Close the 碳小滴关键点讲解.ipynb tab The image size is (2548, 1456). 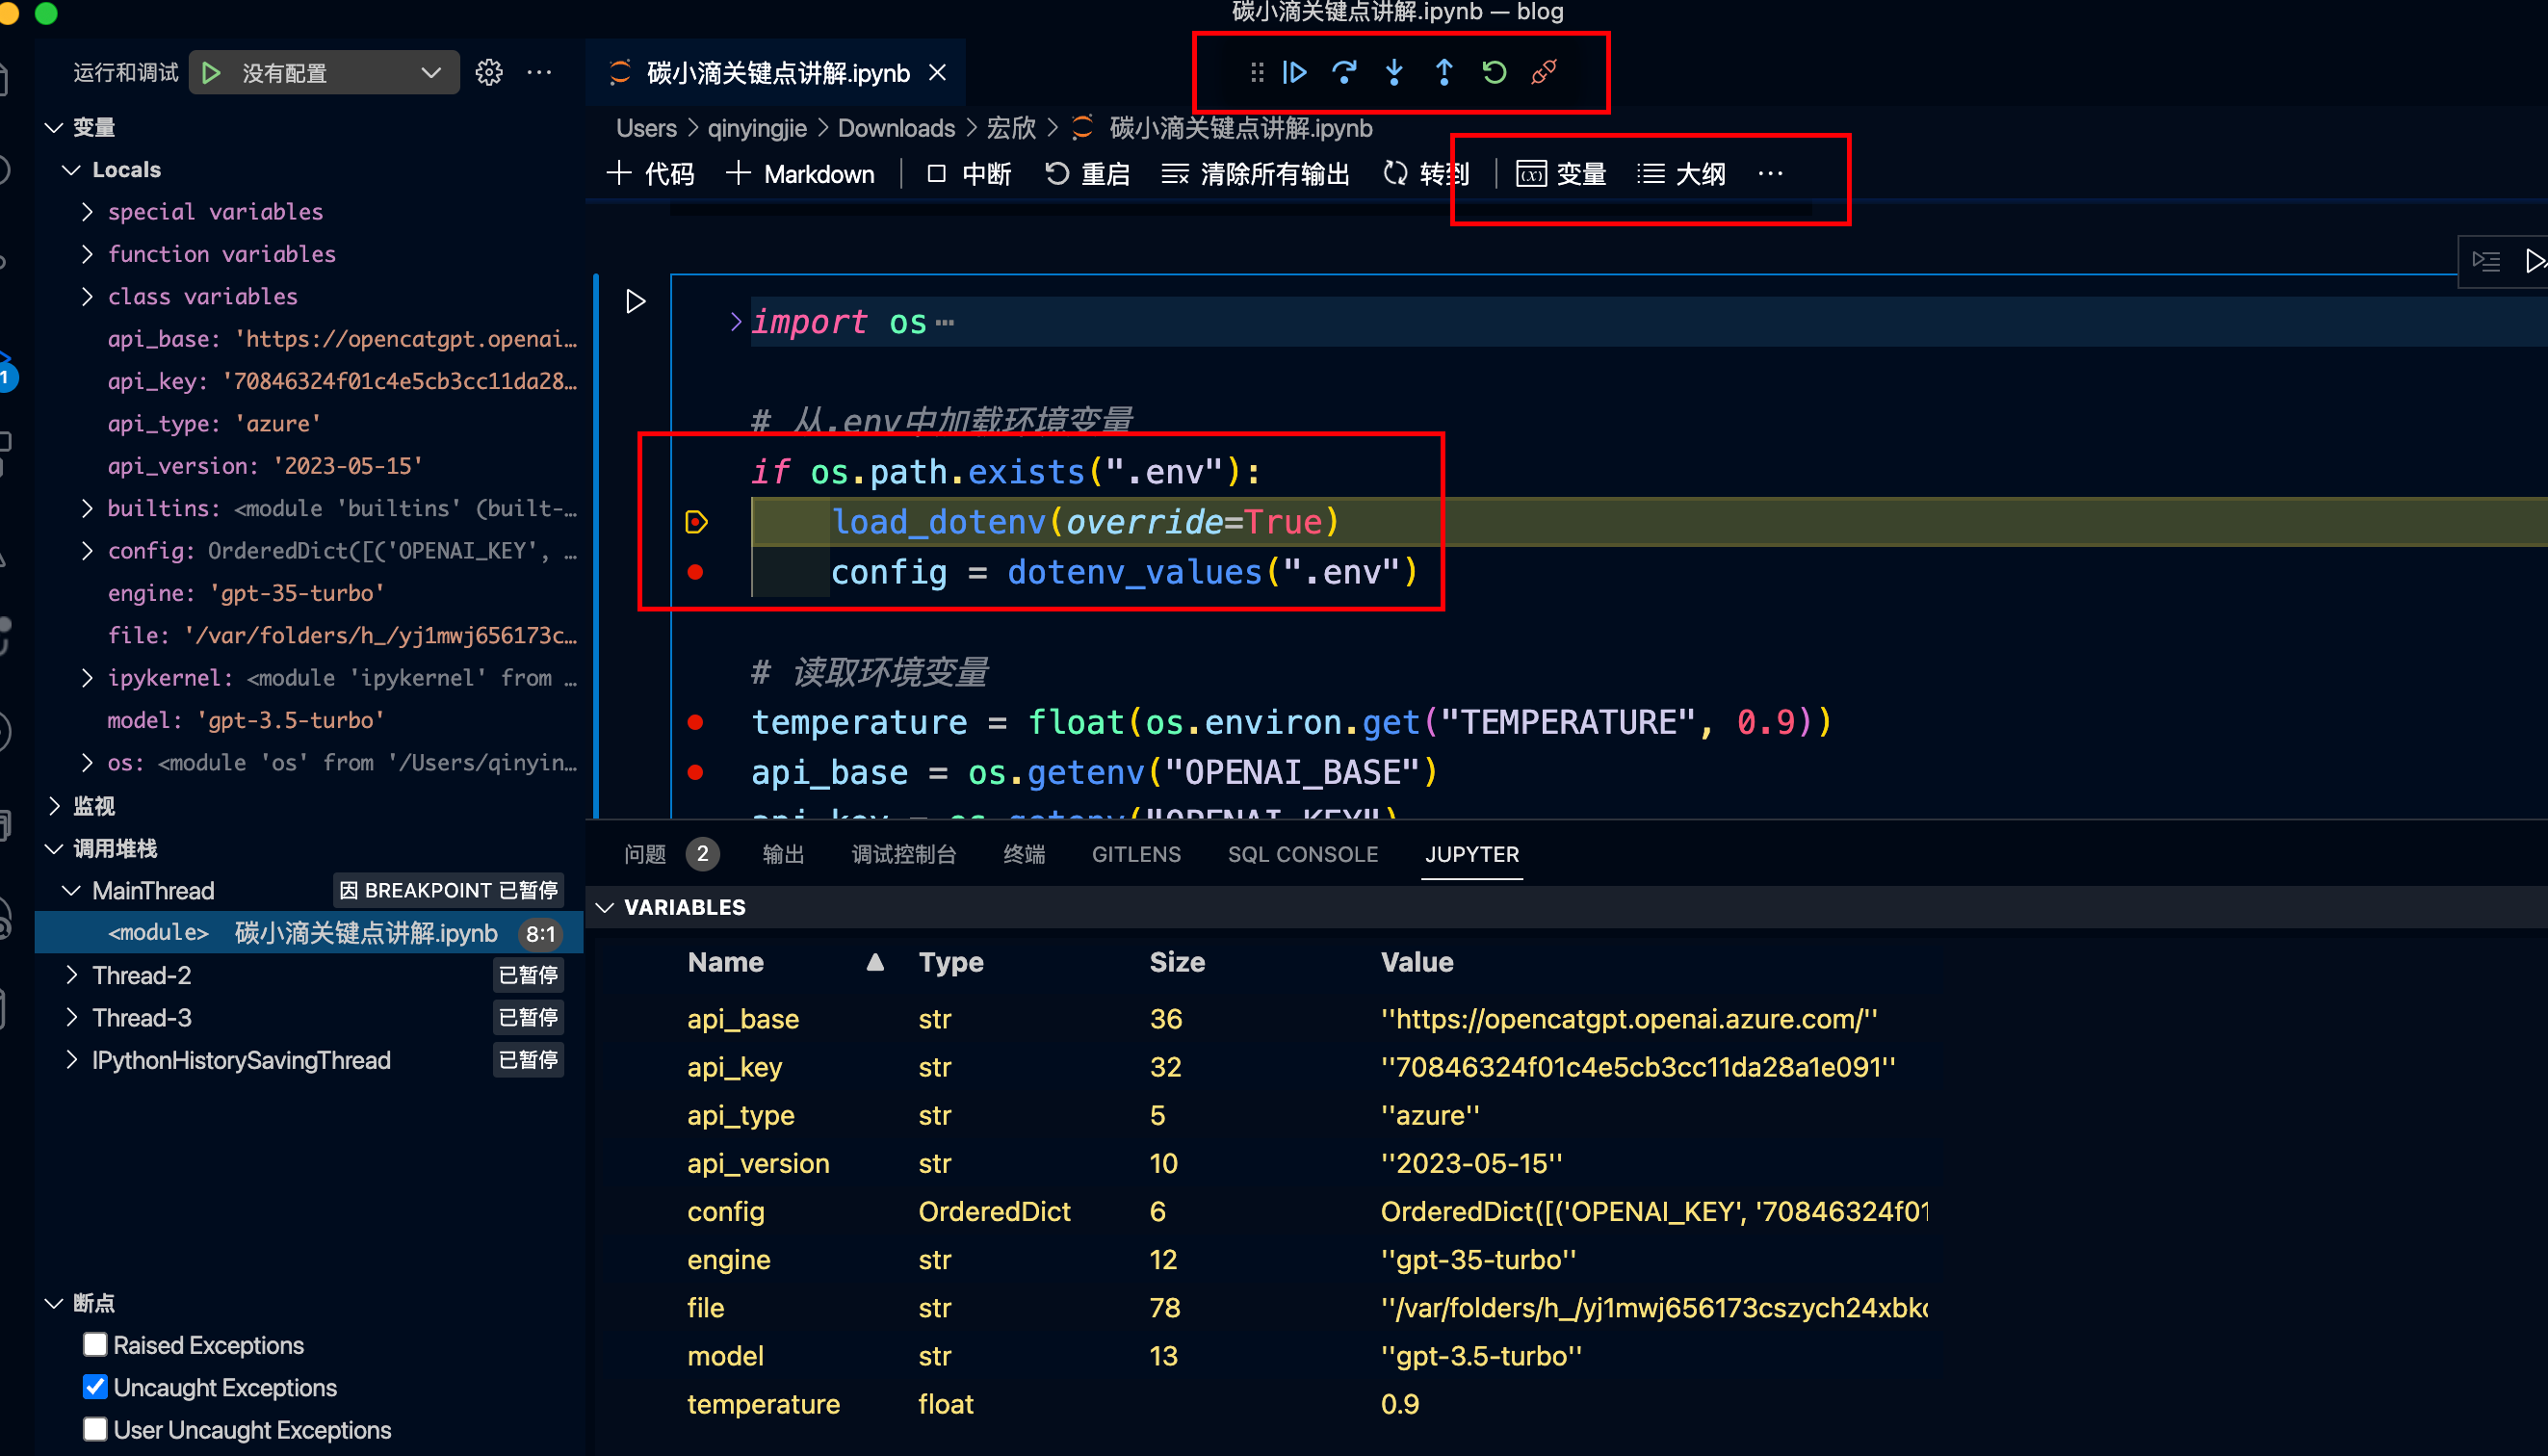937,72
